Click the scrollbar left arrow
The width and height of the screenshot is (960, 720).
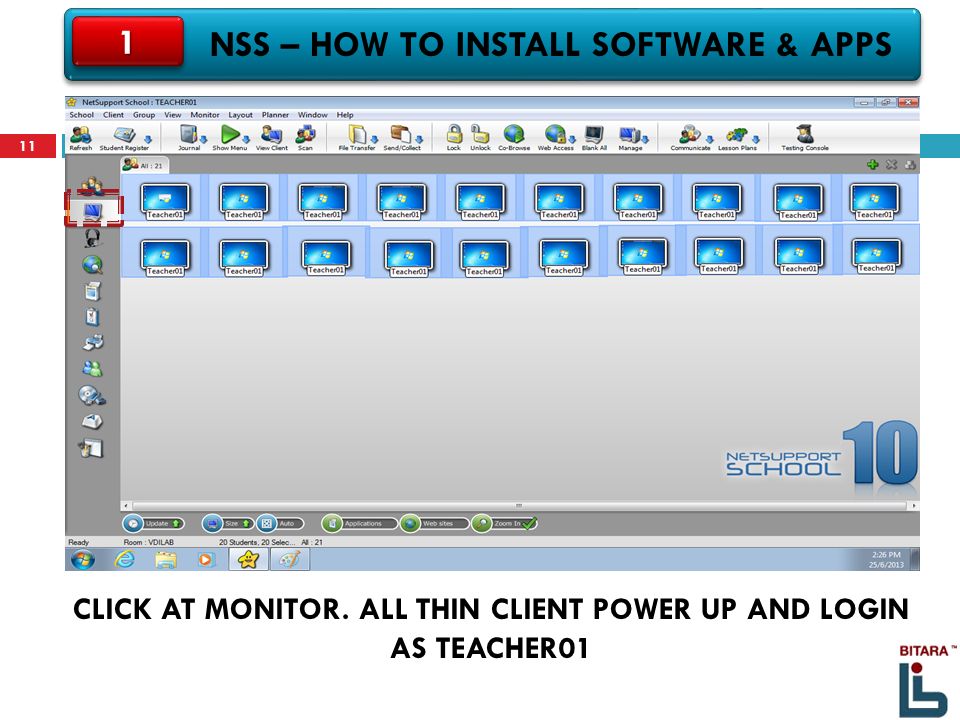click(x=126, y=506)
